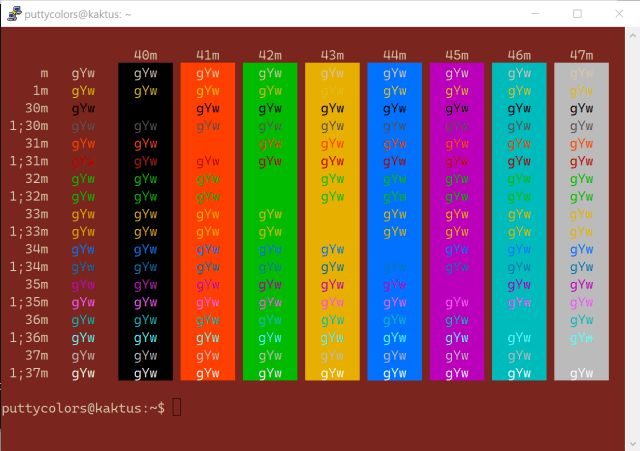
Task: Click the 1;31m row label
Action: coord(29,161)
